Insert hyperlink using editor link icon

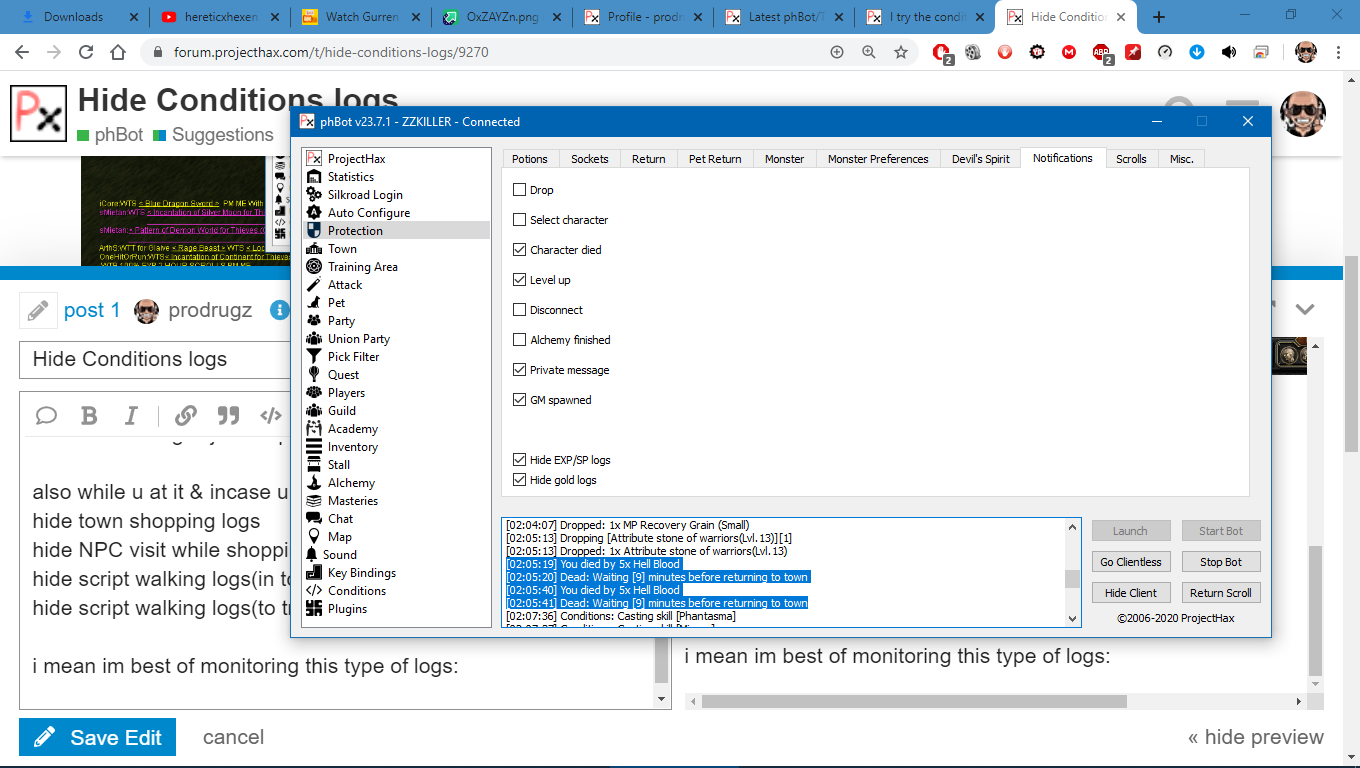(185, 416)
